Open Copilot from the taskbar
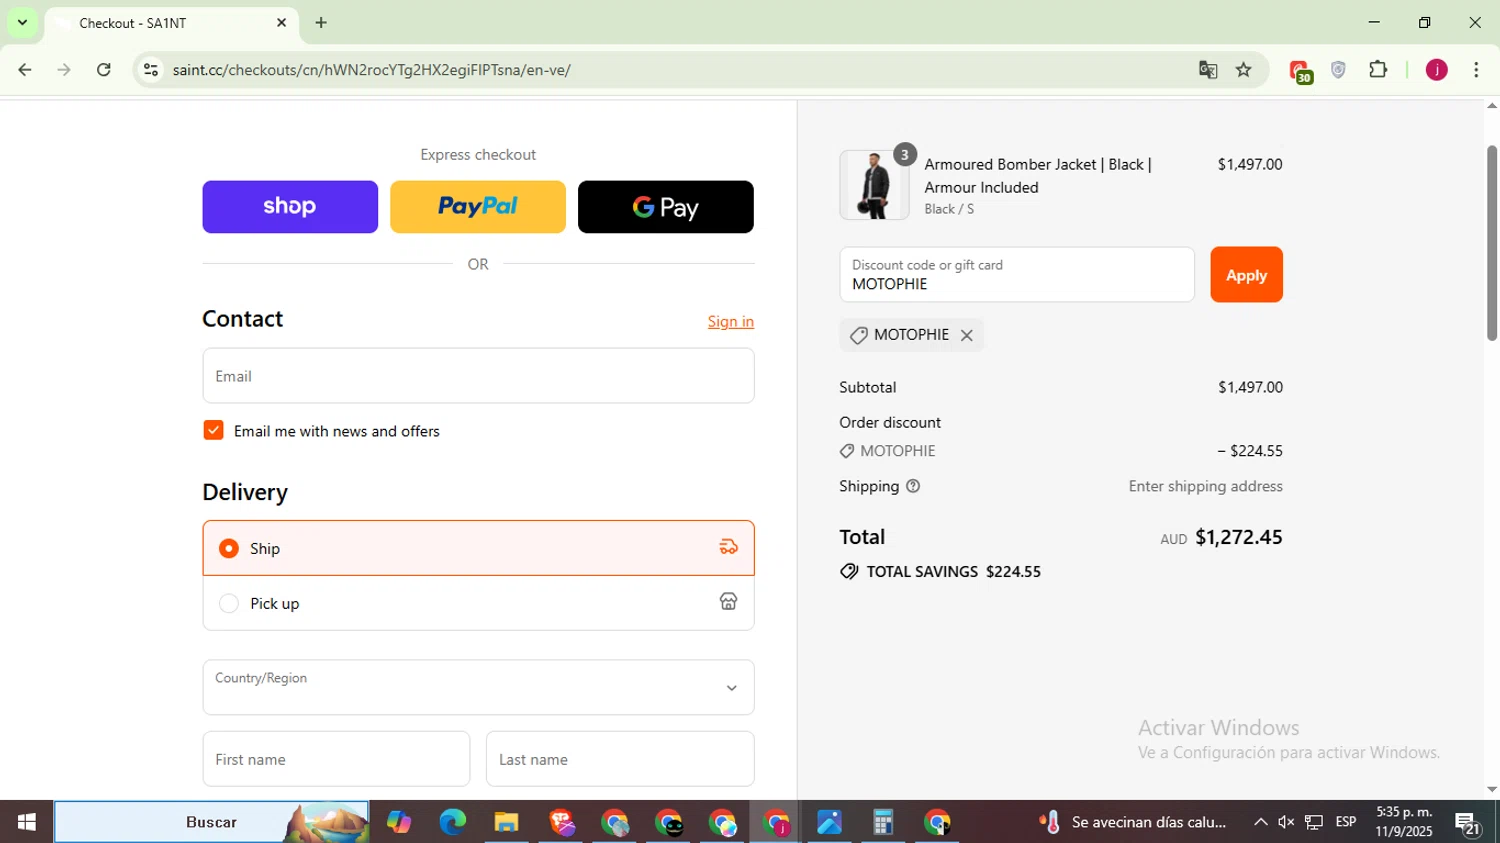1500x843 pixels. click(399, 822)
